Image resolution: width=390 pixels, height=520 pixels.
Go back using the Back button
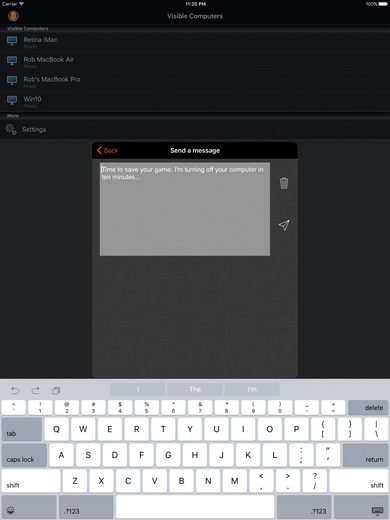107,150
